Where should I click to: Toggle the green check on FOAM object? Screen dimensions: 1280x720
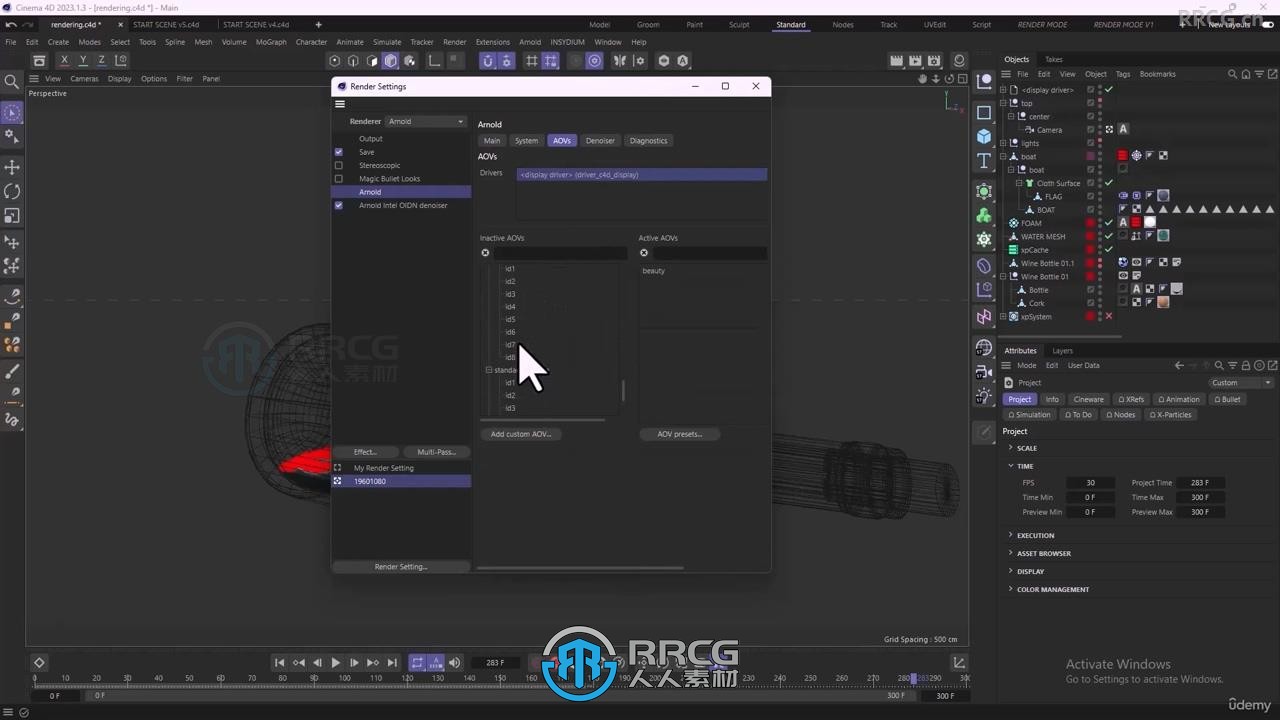pos(1109,223)
